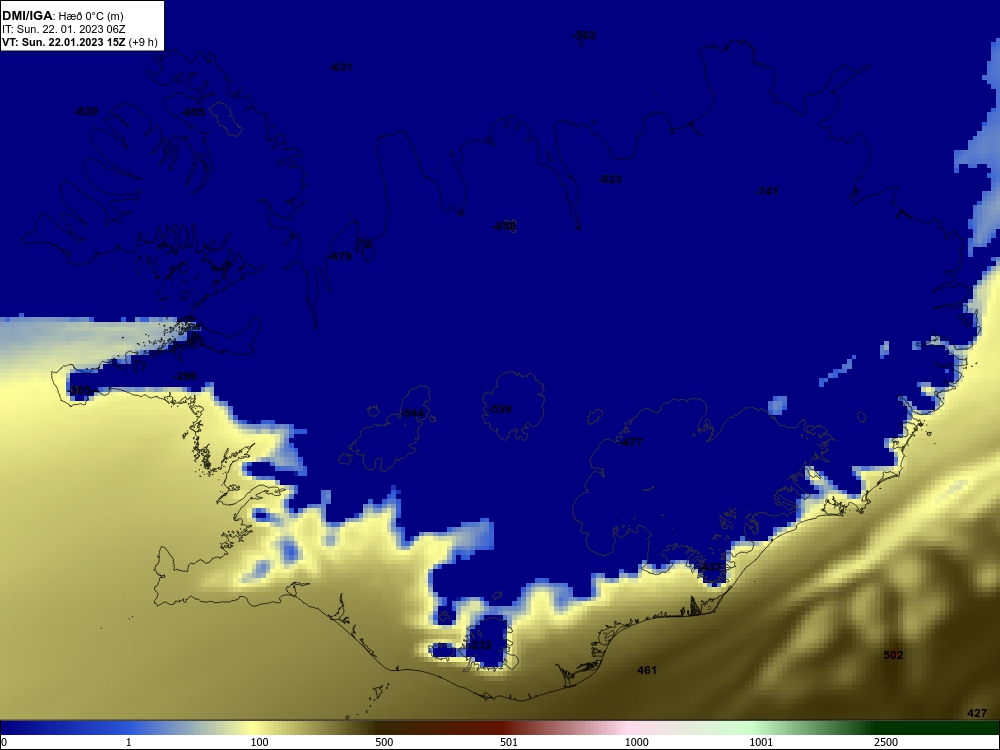The height and width of the screenshot is (750, 1000).
Task: Select the -631 map value
Action: [341, 67]
